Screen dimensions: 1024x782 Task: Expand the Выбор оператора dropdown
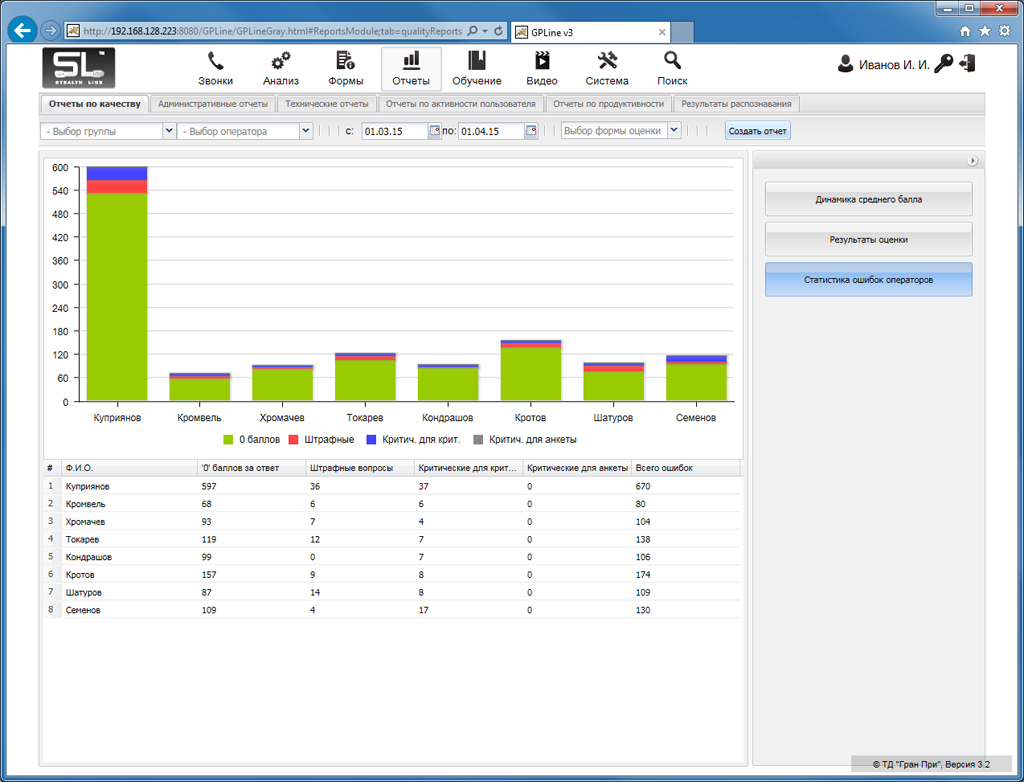click(x=305, y=131)
